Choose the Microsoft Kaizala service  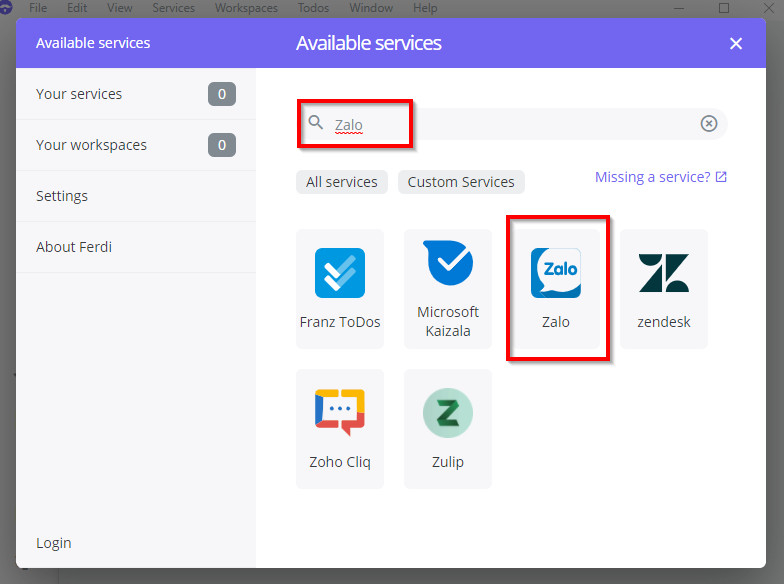pyautogui.click(x=448, y=289)
